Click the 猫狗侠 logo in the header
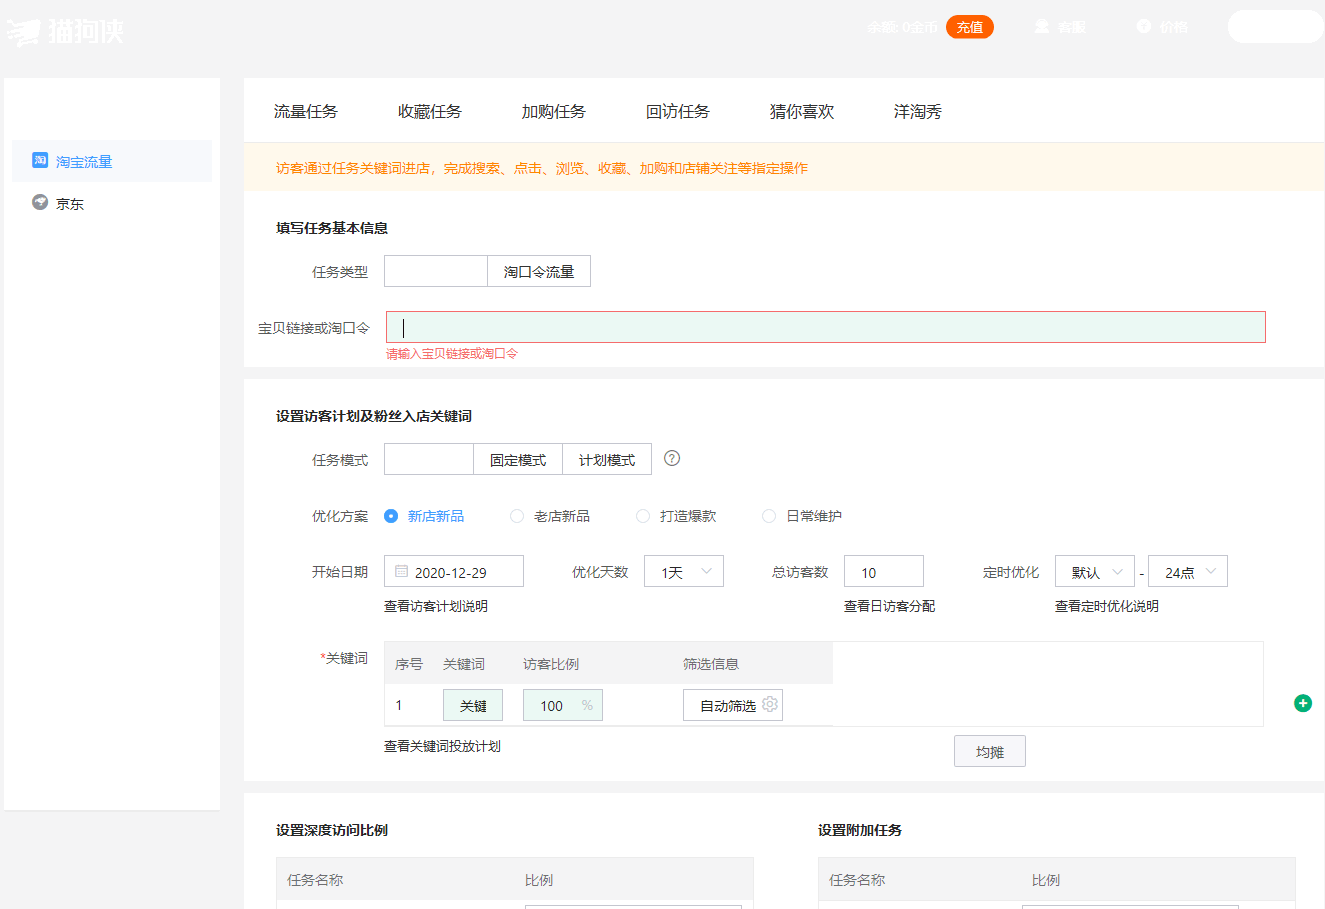This screenshot has height=909, width=1325. pos(65,31)
